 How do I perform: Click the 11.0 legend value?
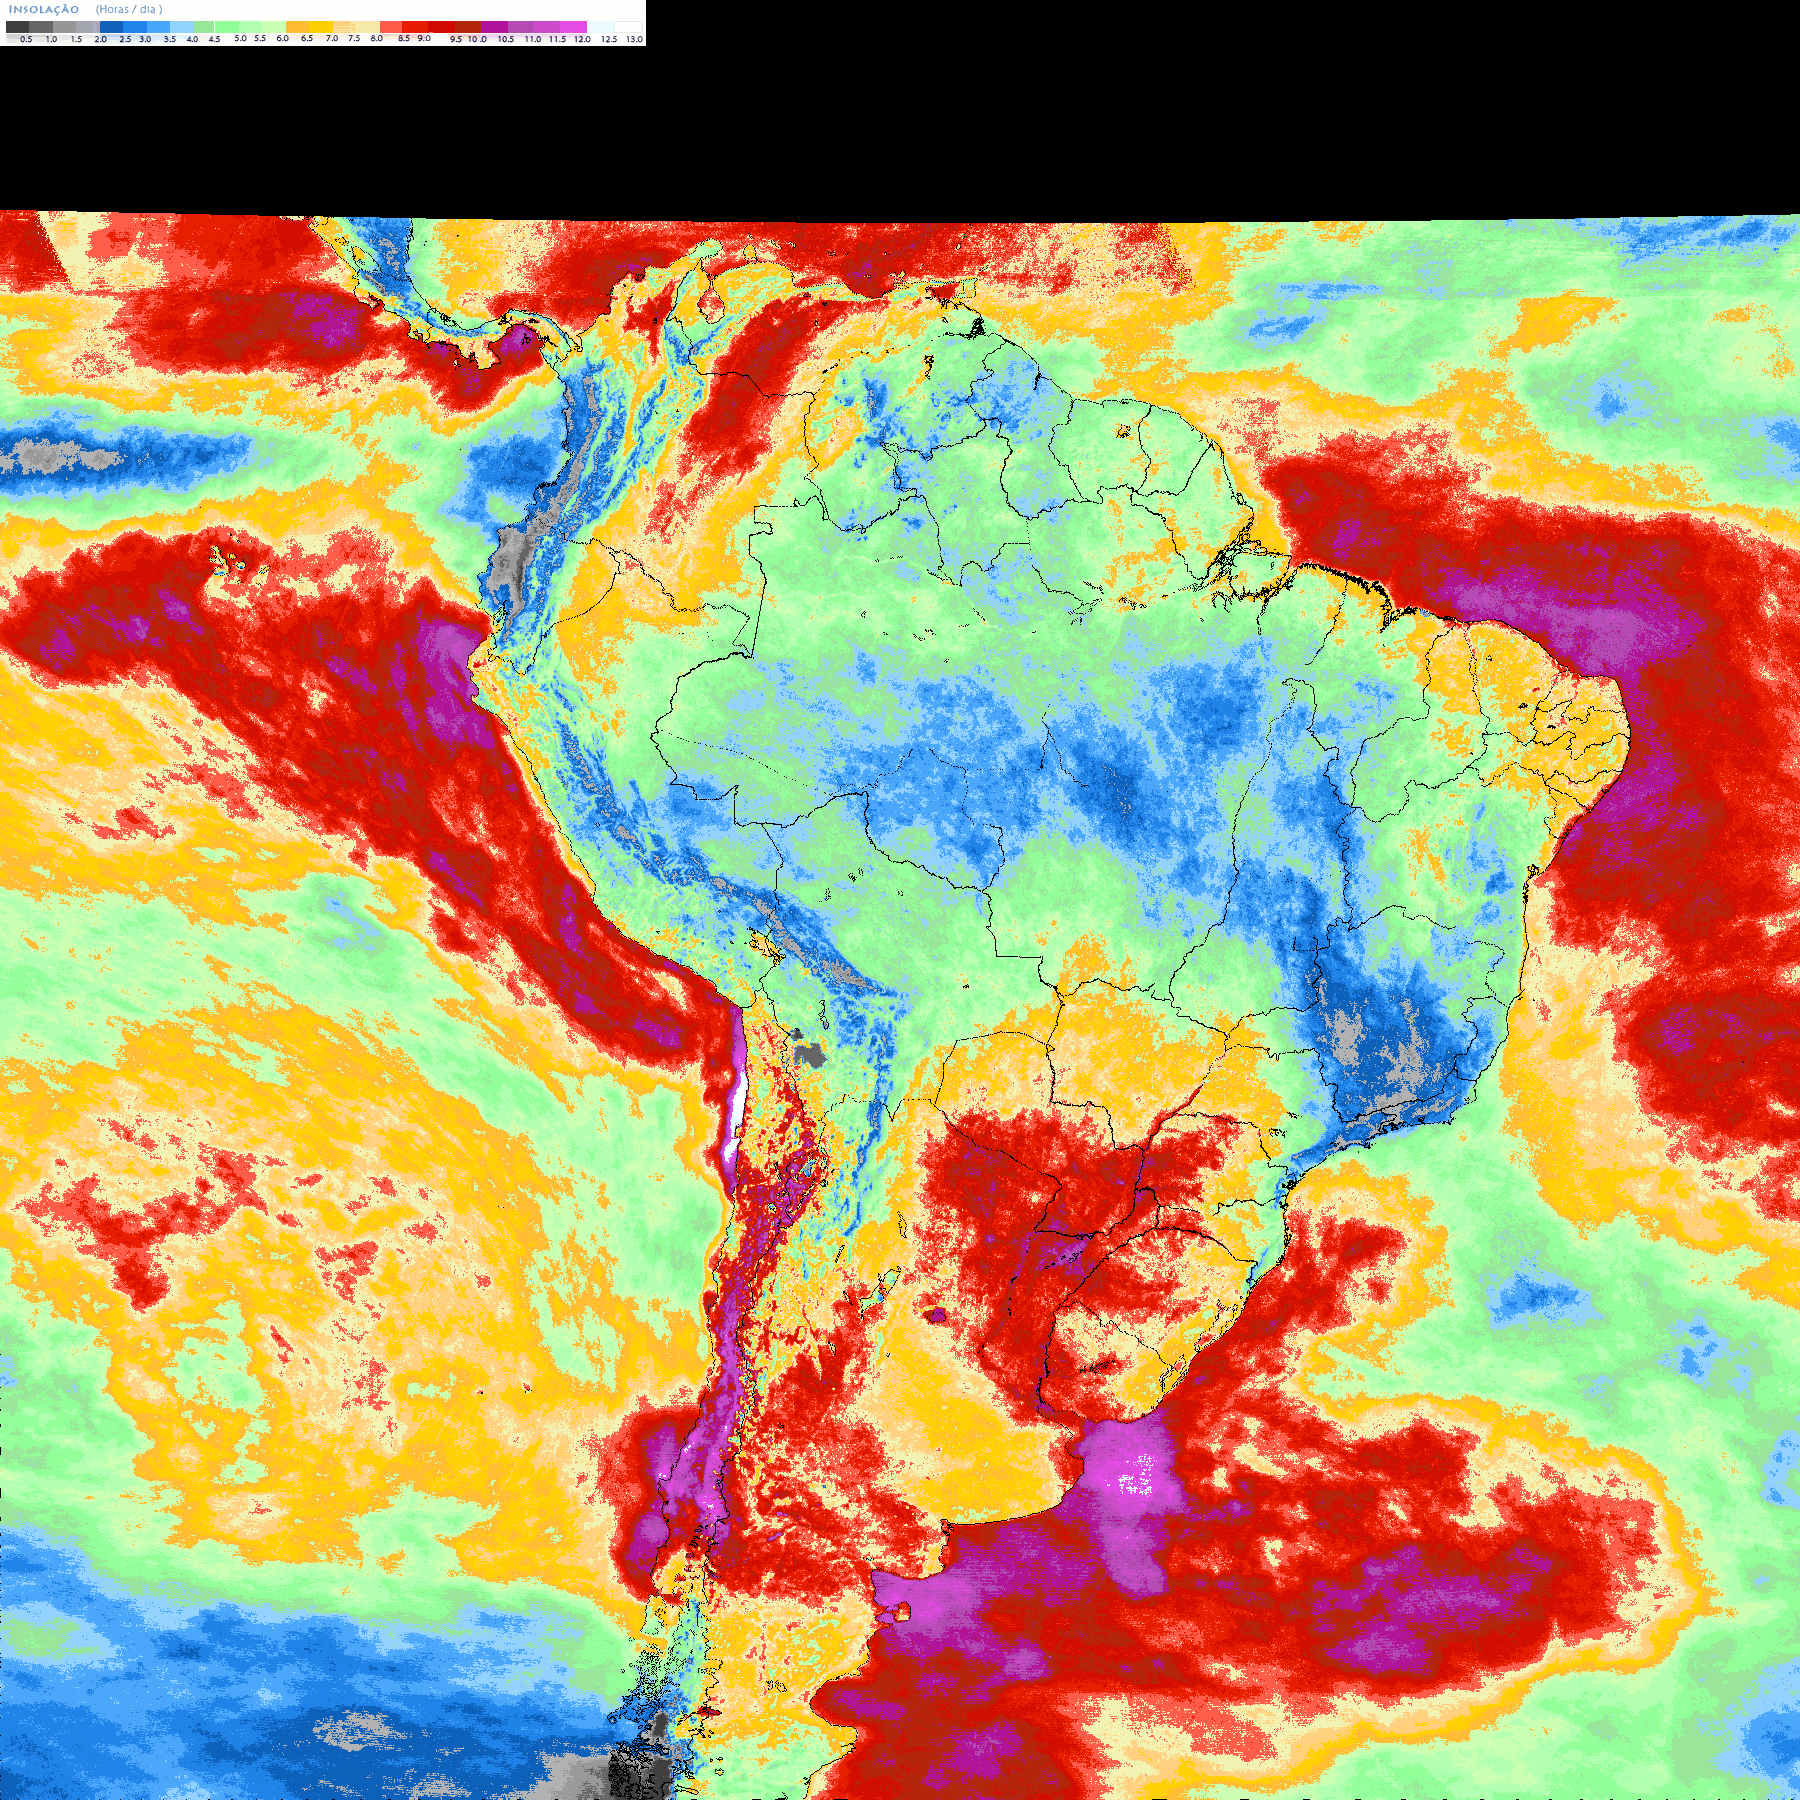coord(533,39)
